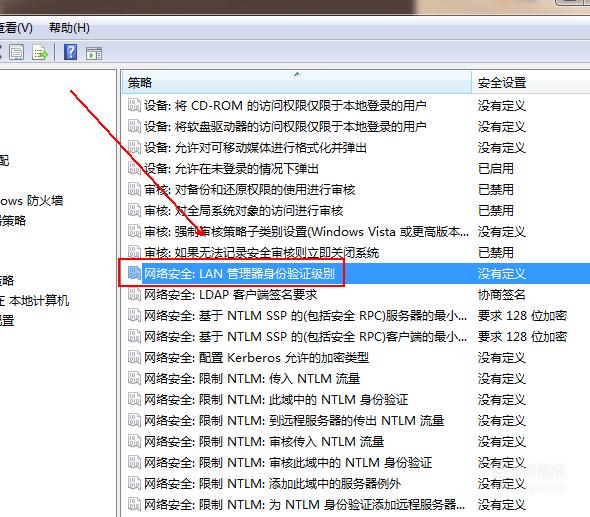Viewport: 590px width, 517px height.
Task: Click icon beside 限制 NTLM: 此域中的 NTLM 身份验证
Action: (134, 400)
